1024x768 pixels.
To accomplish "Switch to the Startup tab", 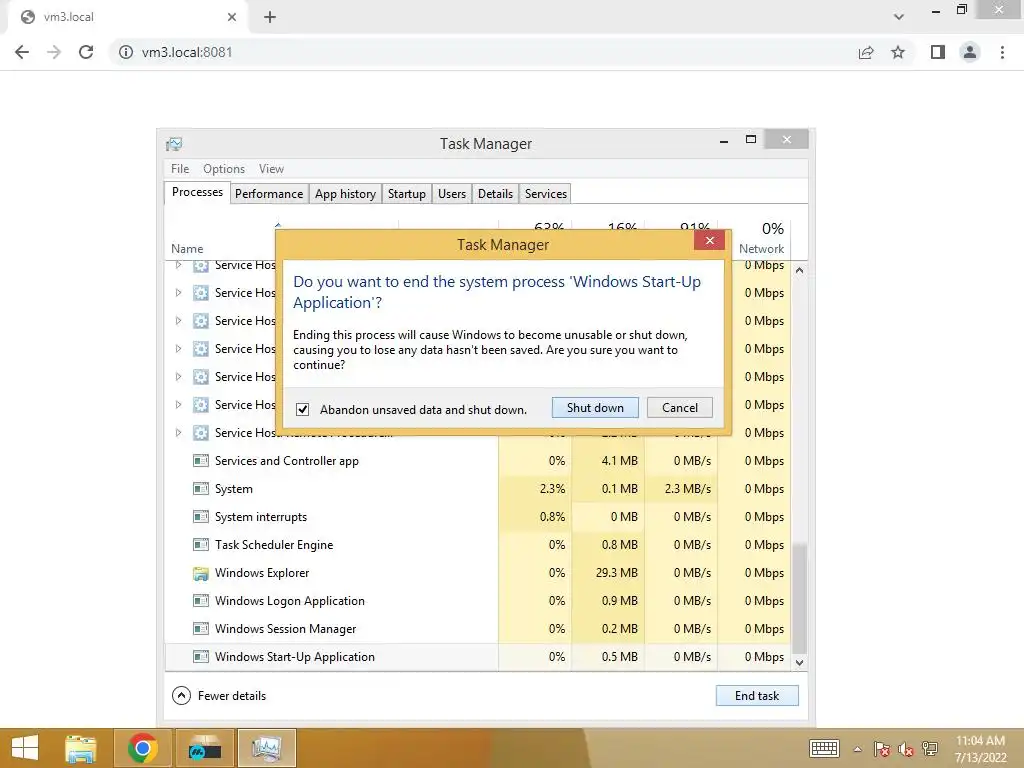I will 406,194.
